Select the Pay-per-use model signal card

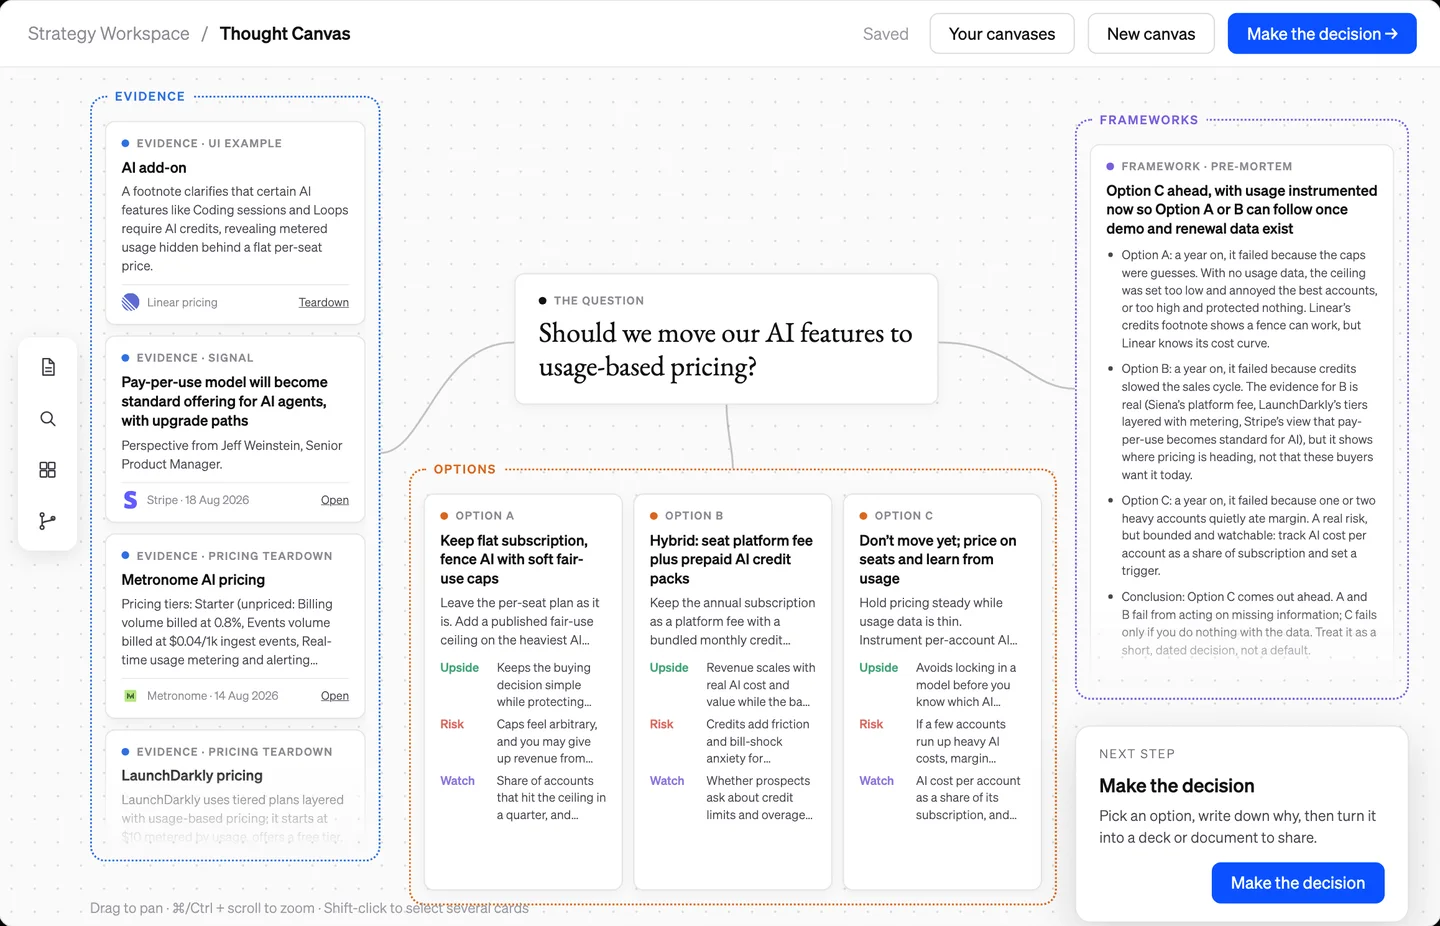(235, 429)
